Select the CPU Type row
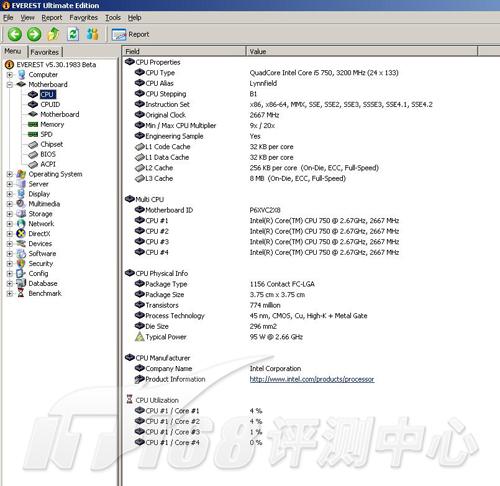This screenshot has width=500, height=486. (267, 73)
